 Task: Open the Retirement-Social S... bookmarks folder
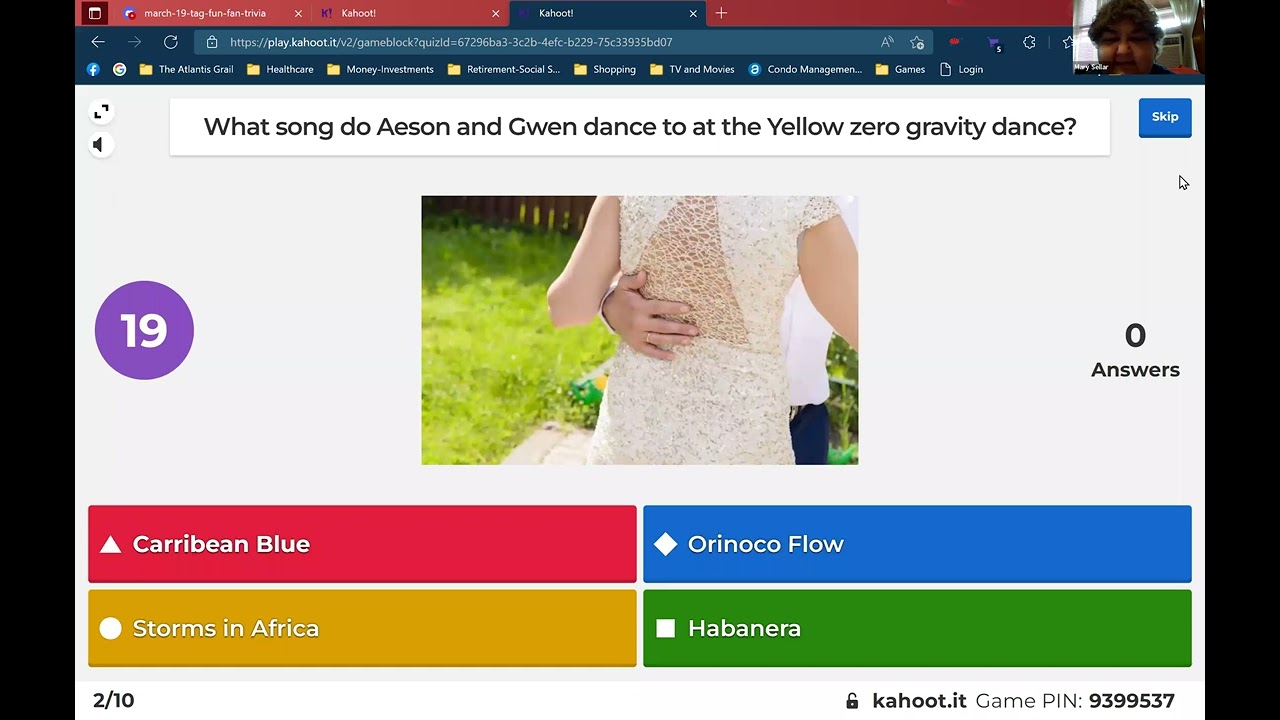click(504, 69)
